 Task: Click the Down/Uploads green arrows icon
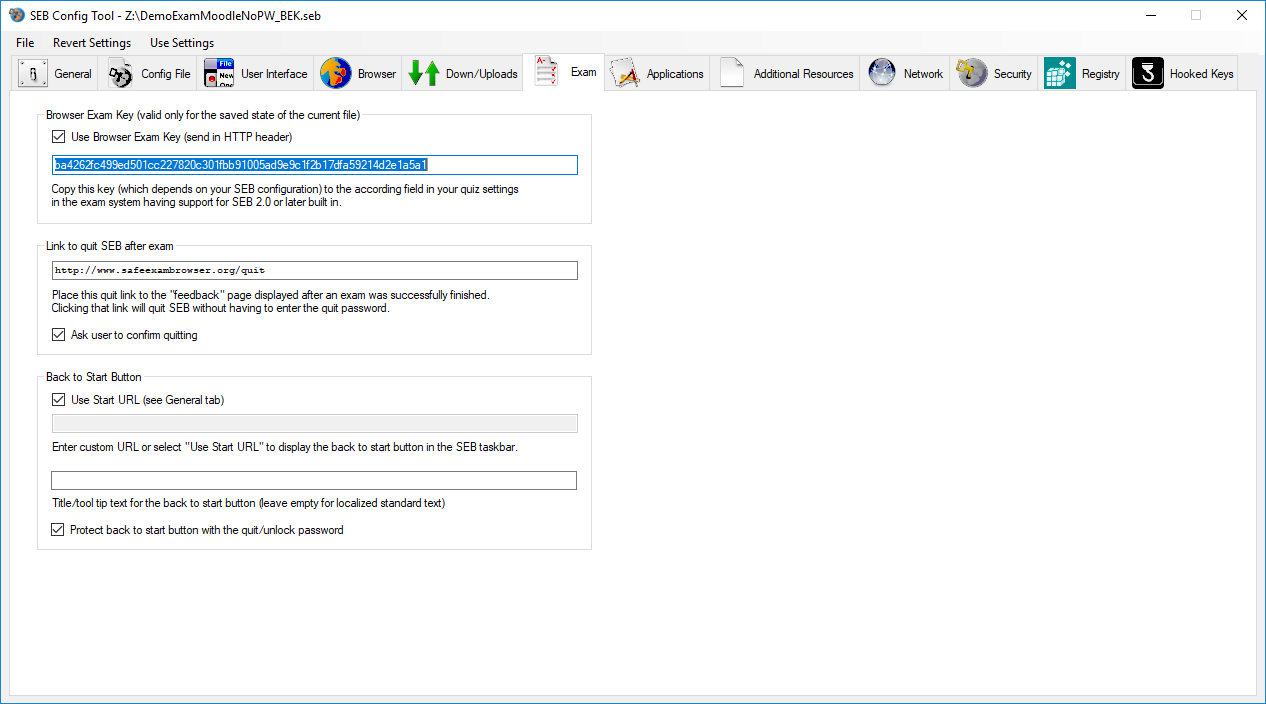pyautogui.click(x=424, y=74)
